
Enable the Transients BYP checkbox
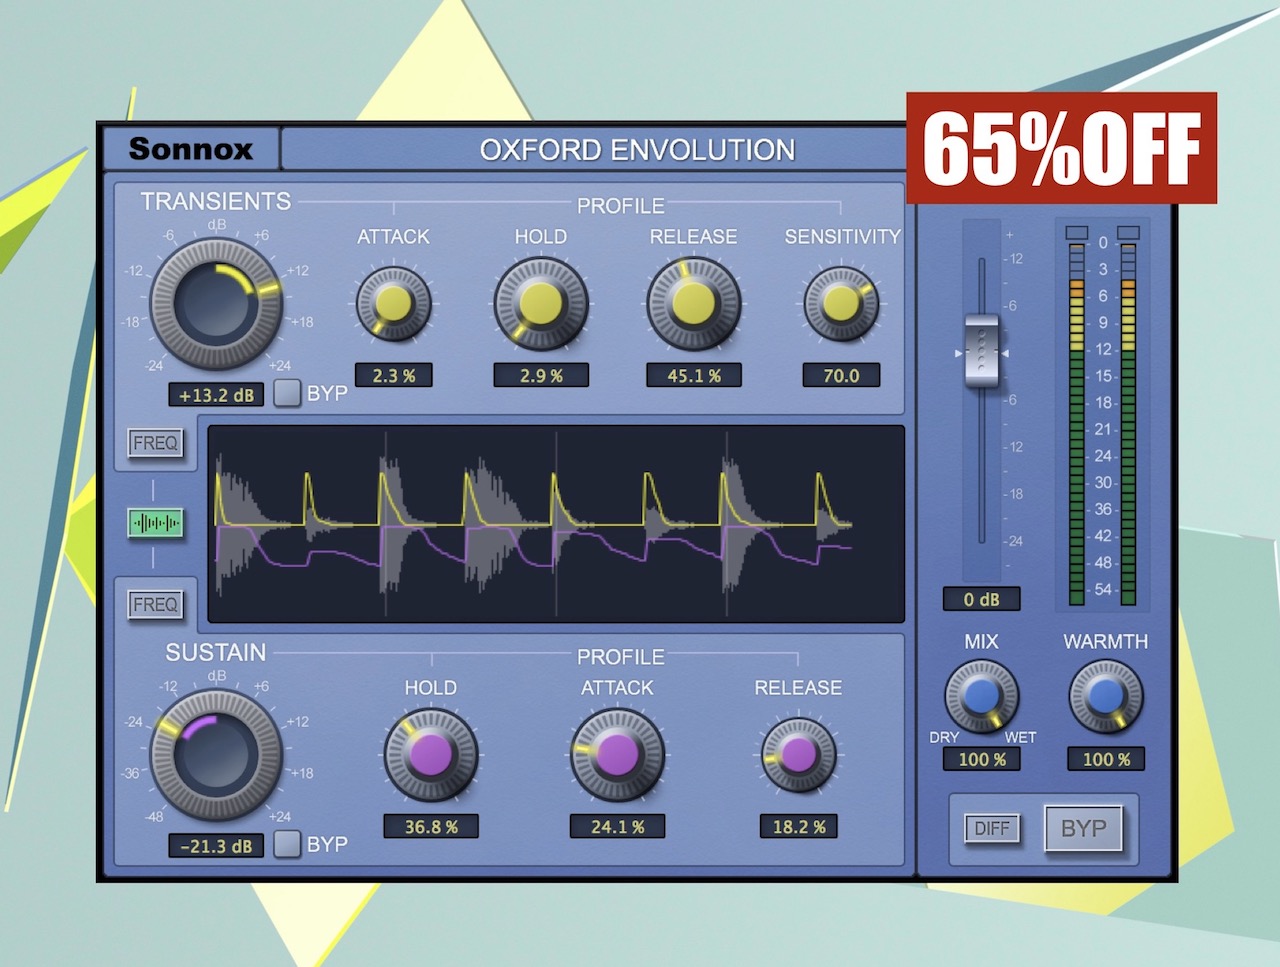pyautogui.click(x=288, y=393)
